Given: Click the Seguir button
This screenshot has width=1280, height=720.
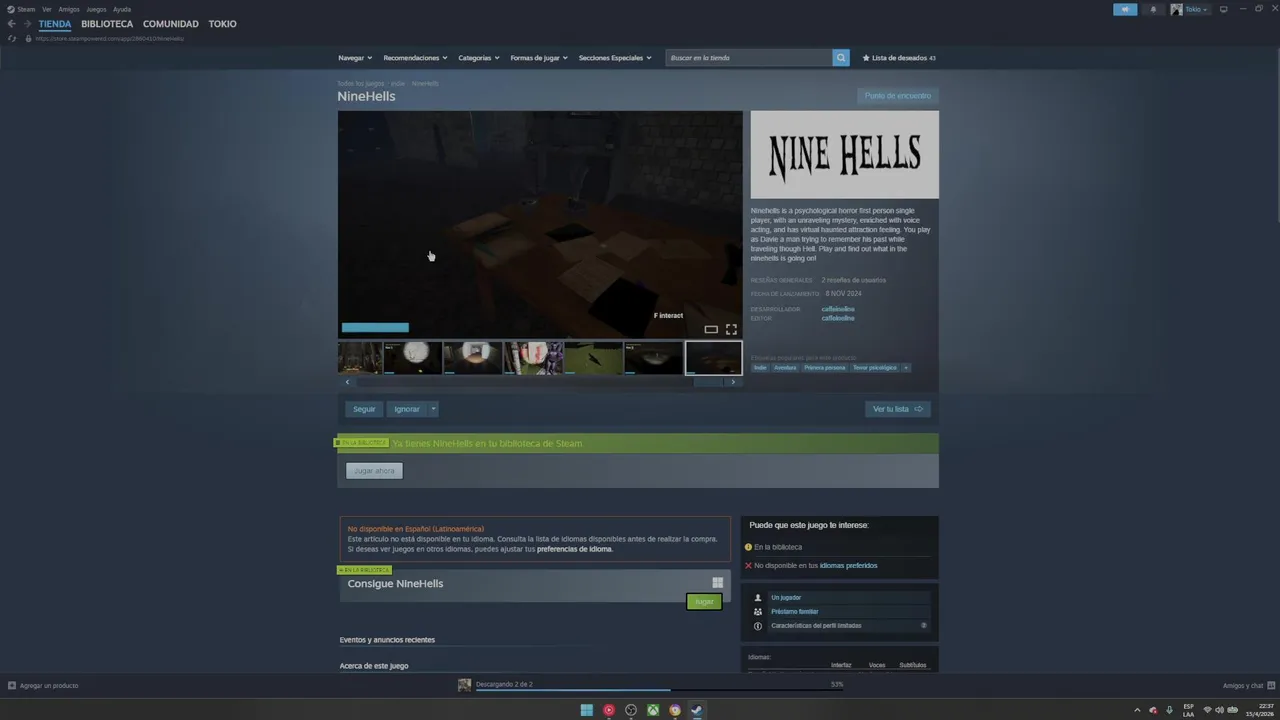Looking at the screenshot, I should pyautogui.click(x=364, y=409).
